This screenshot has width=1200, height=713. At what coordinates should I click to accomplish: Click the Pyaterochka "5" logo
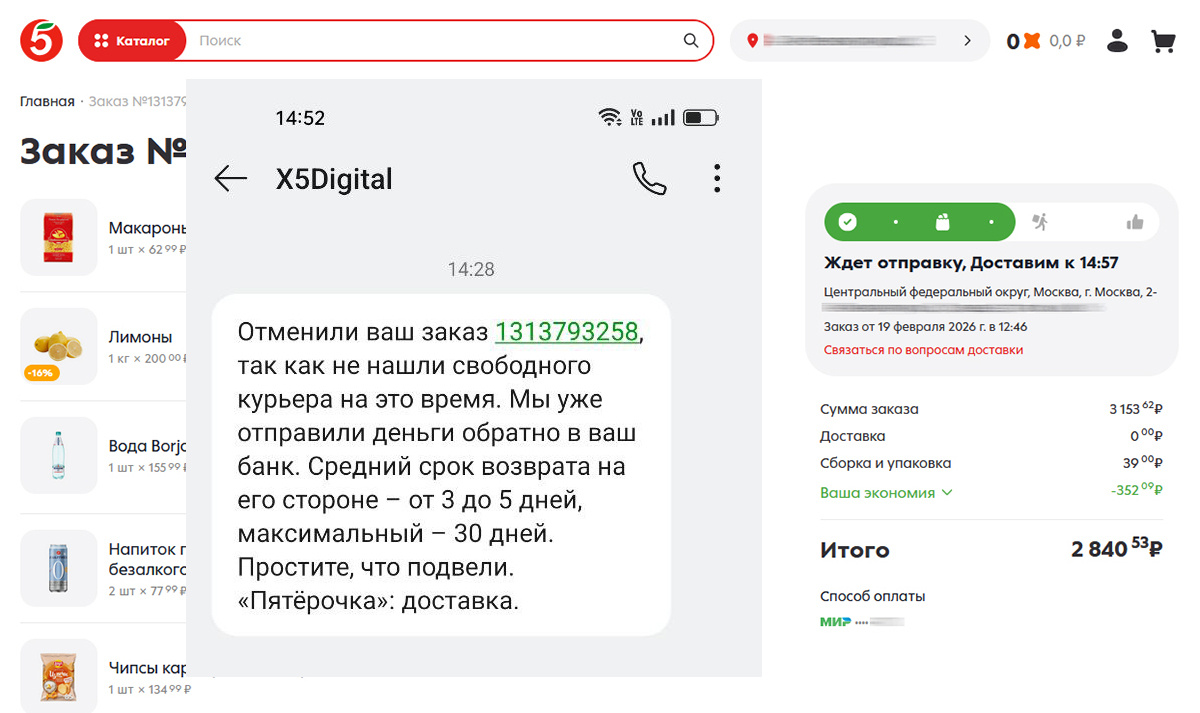[x=41, y=40]
